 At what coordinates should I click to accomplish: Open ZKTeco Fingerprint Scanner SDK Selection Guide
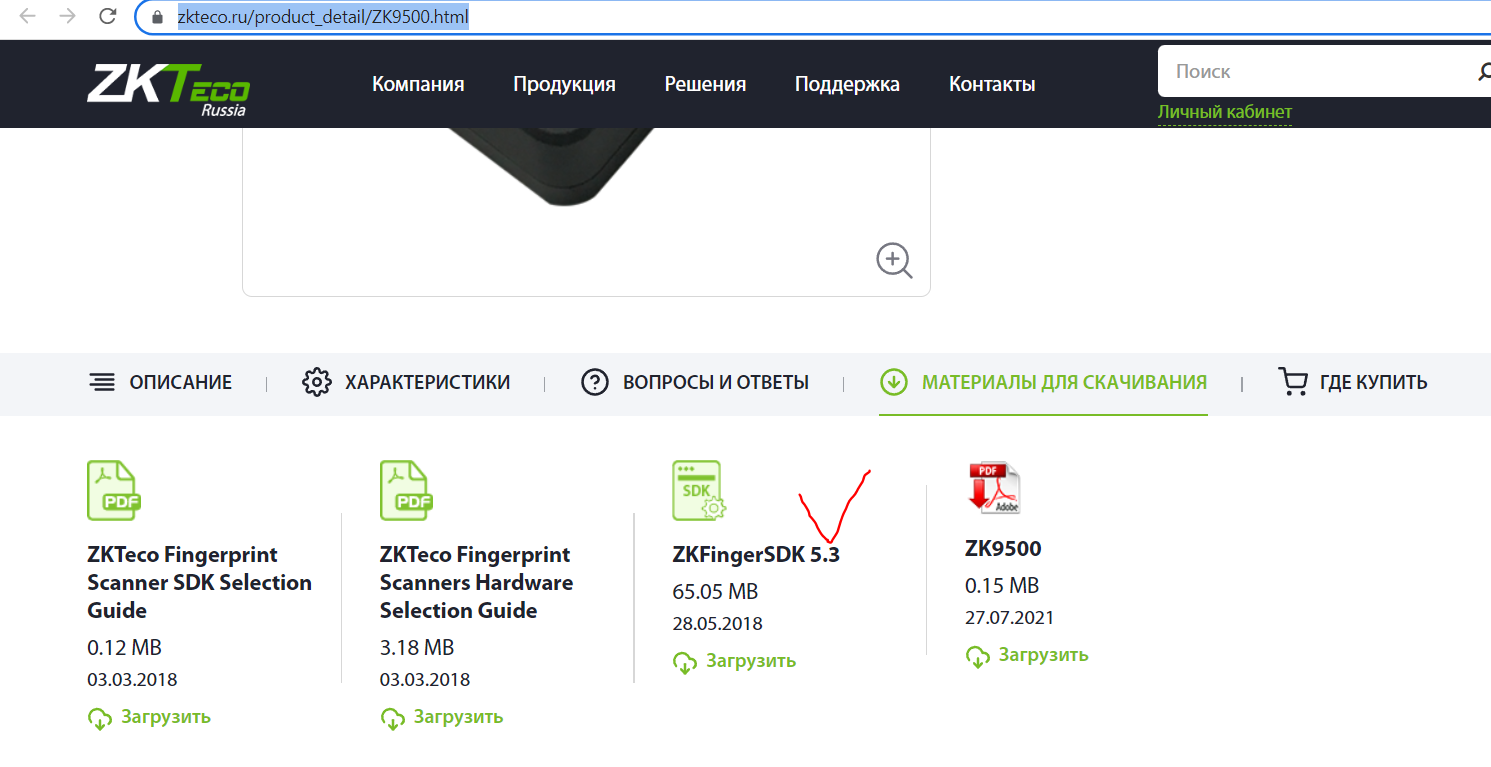pos(199,582)
